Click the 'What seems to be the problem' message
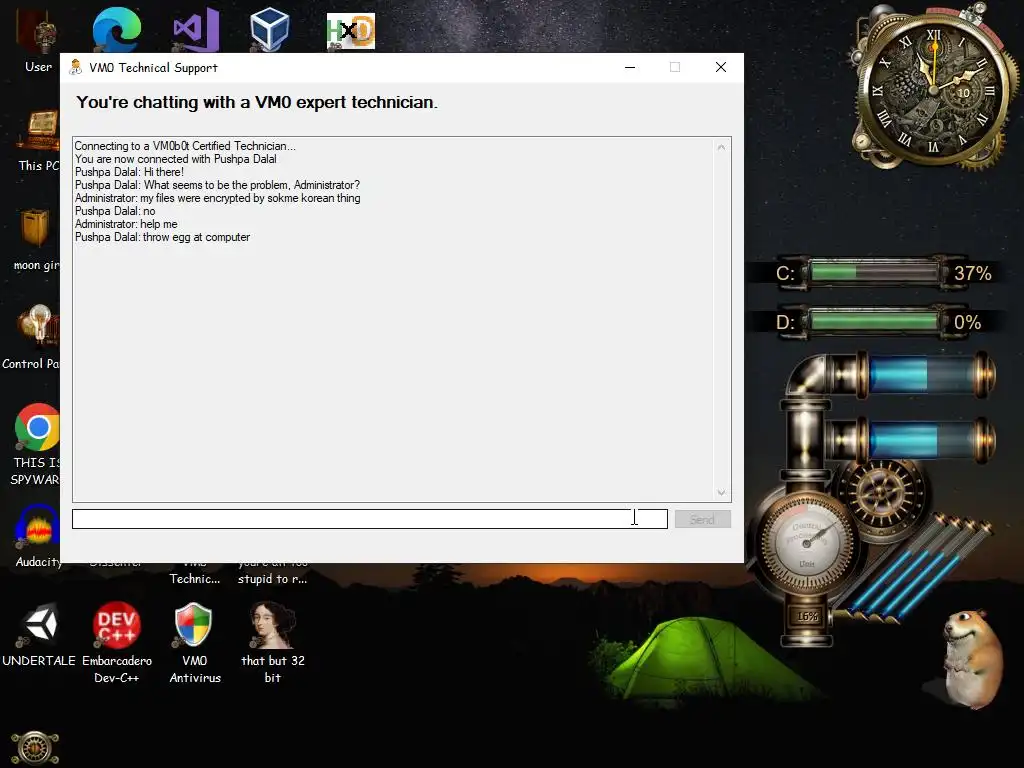 coord(217,185)
